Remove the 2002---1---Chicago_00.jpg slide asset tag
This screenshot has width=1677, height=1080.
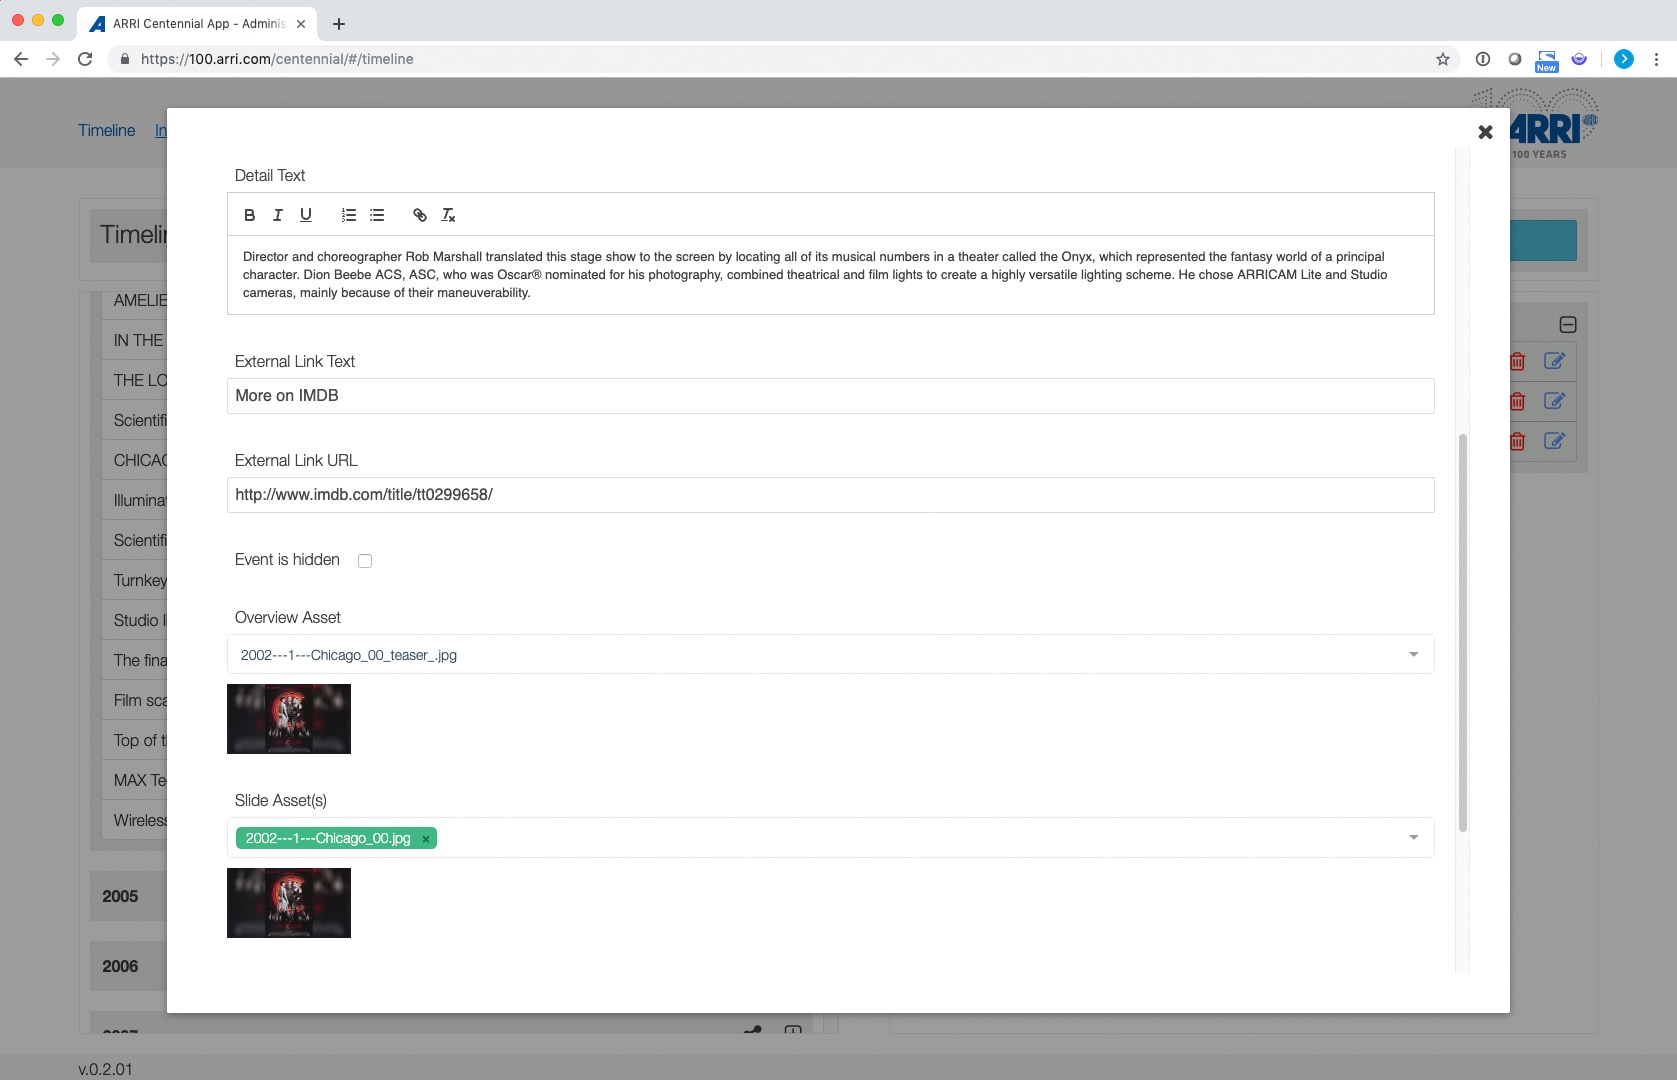point(426,839)
